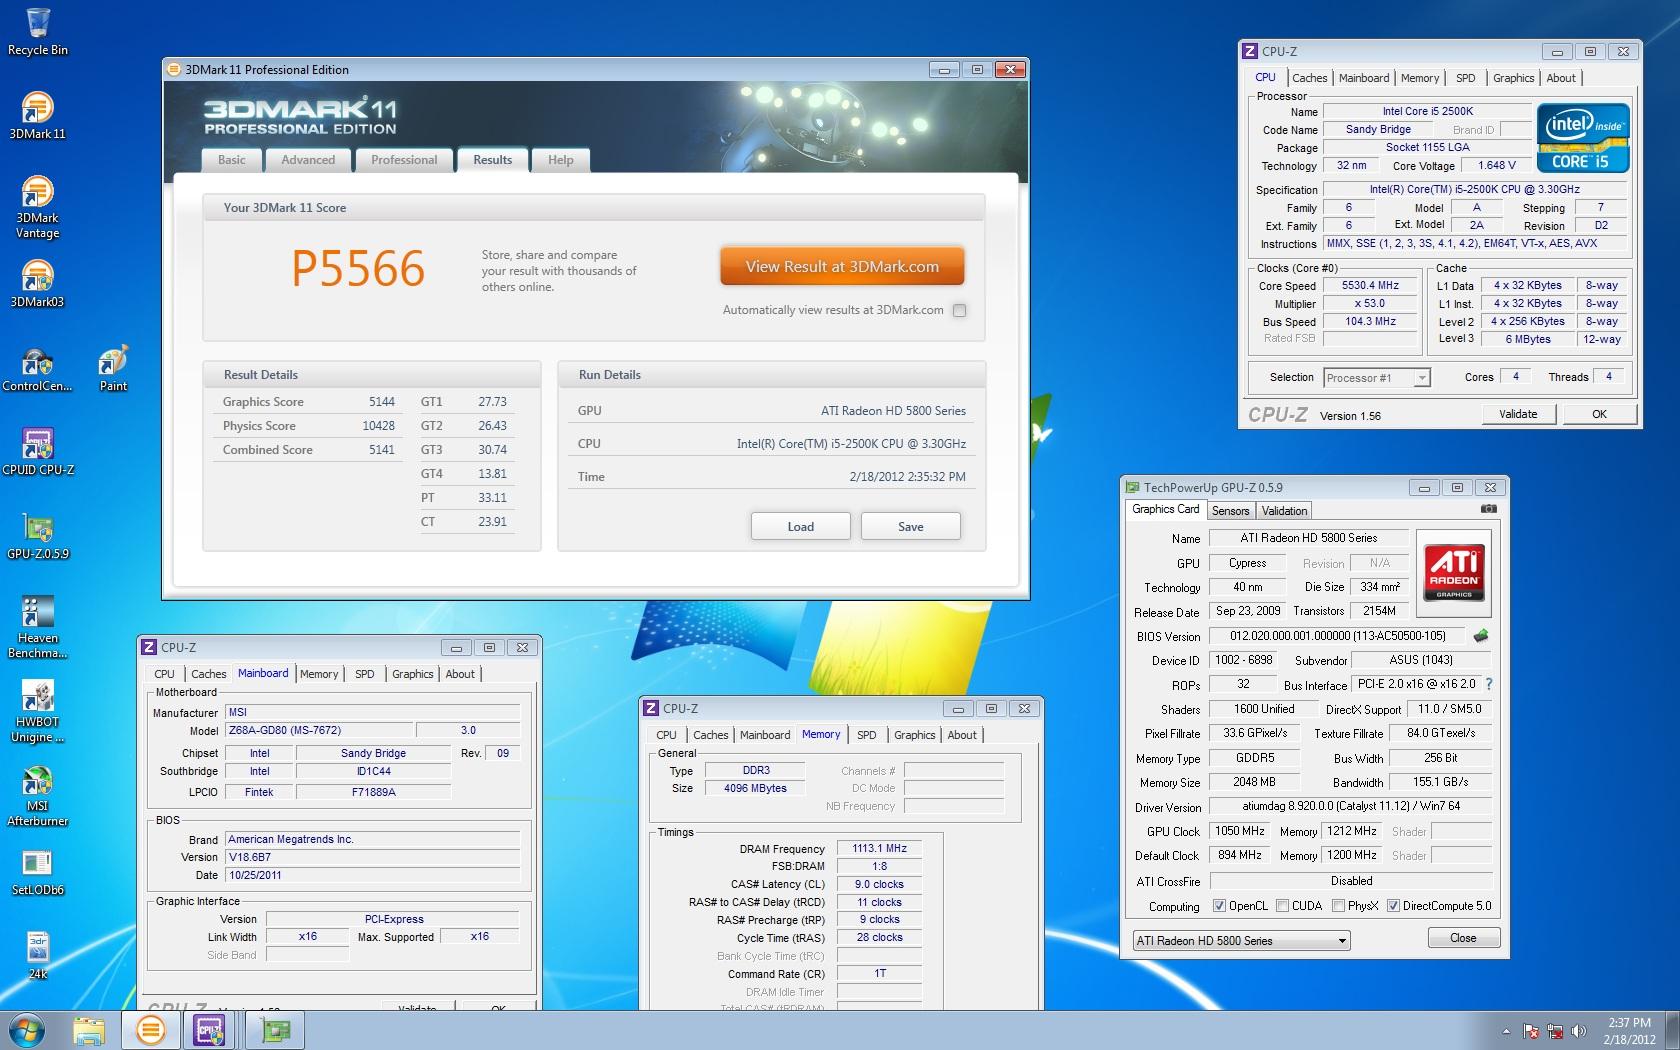Open CPUID CPU-Z desktop icon
This screenshot has height=1050, width=1680.
coord(38,451)
